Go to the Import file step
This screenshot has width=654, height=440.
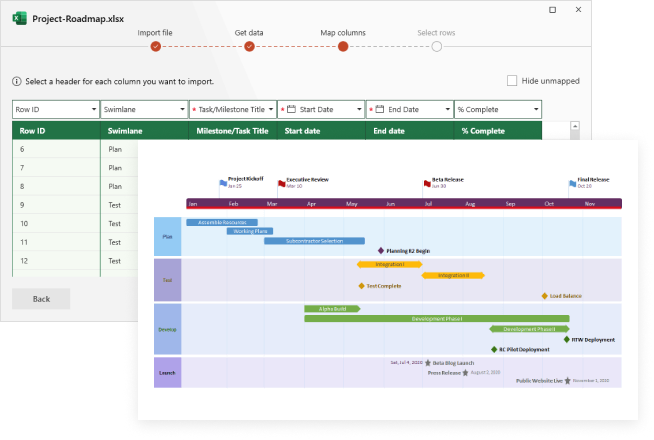154,45
